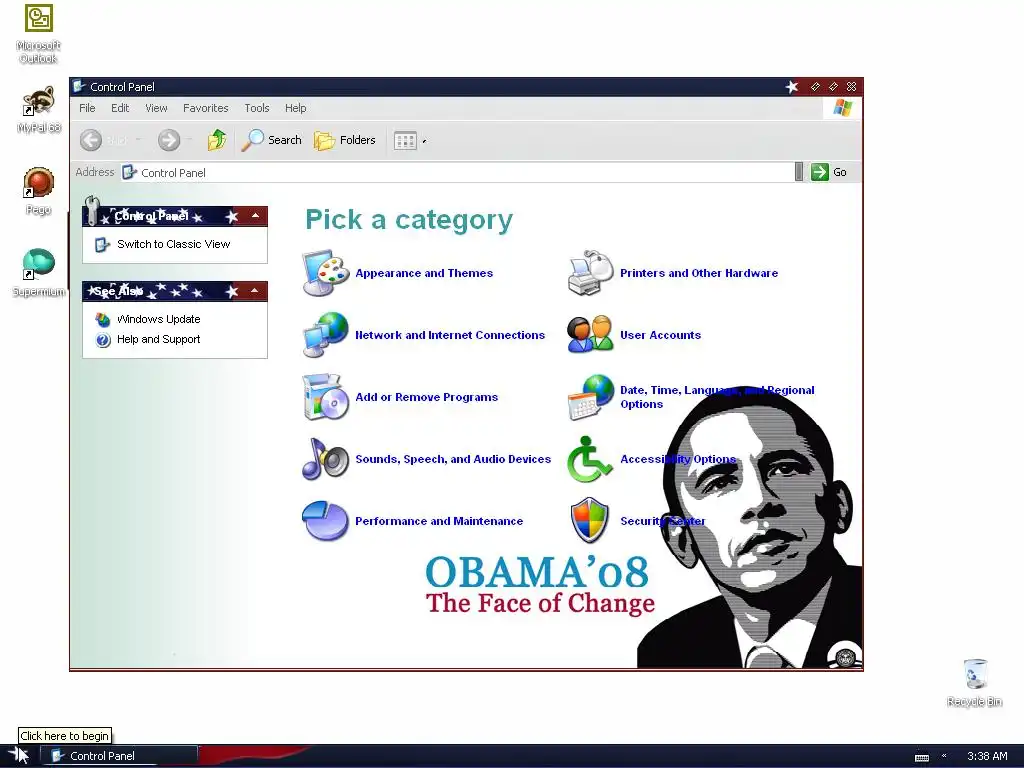Click Printers and Other Hardware text link
The height and width of the screenshot is (768, 1024).
[x=699, y=273]
